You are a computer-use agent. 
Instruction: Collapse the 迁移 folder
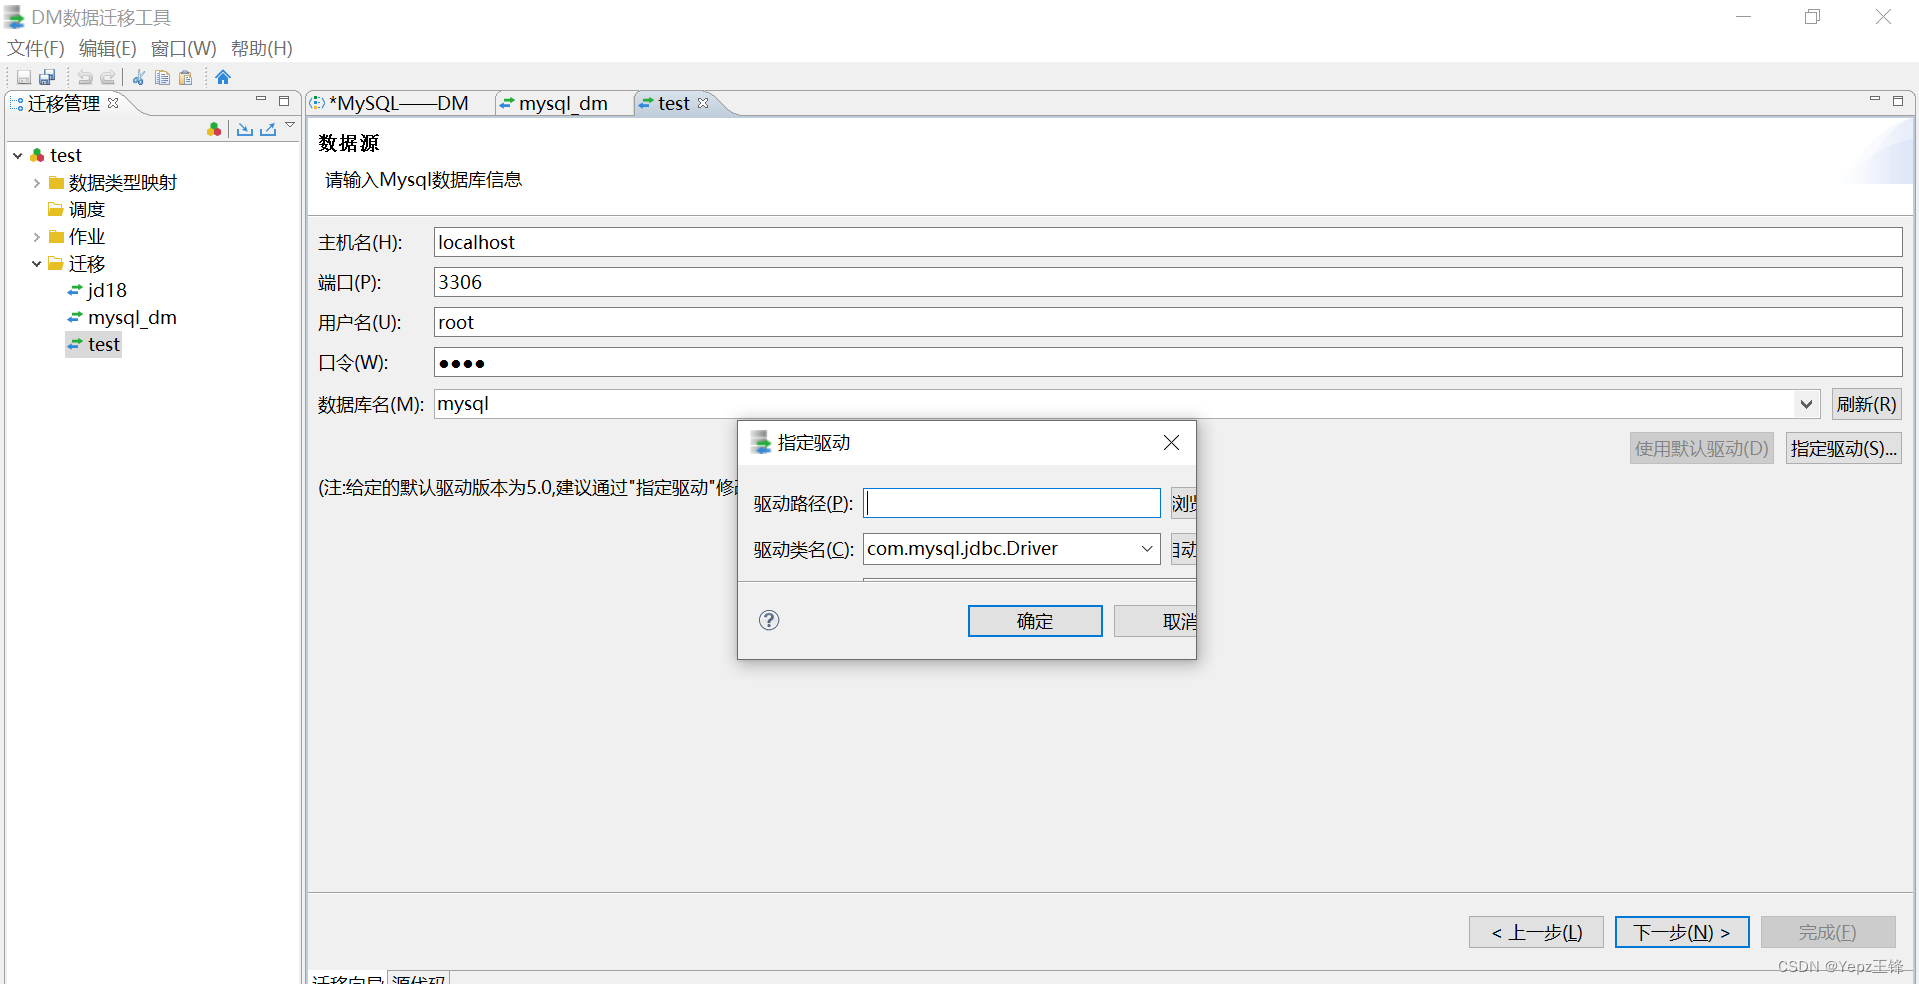coord(37,264)
